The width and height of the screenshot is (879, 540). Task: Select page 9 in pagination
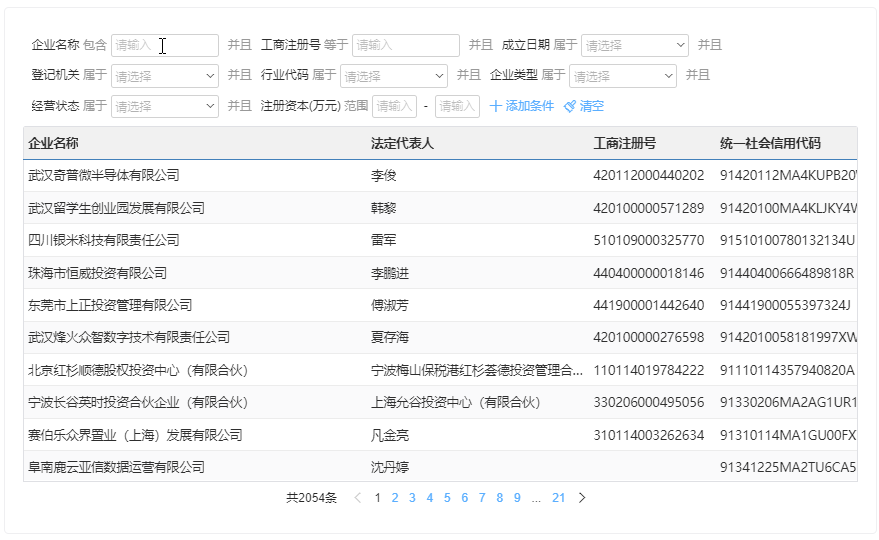(x=517, y=498)
